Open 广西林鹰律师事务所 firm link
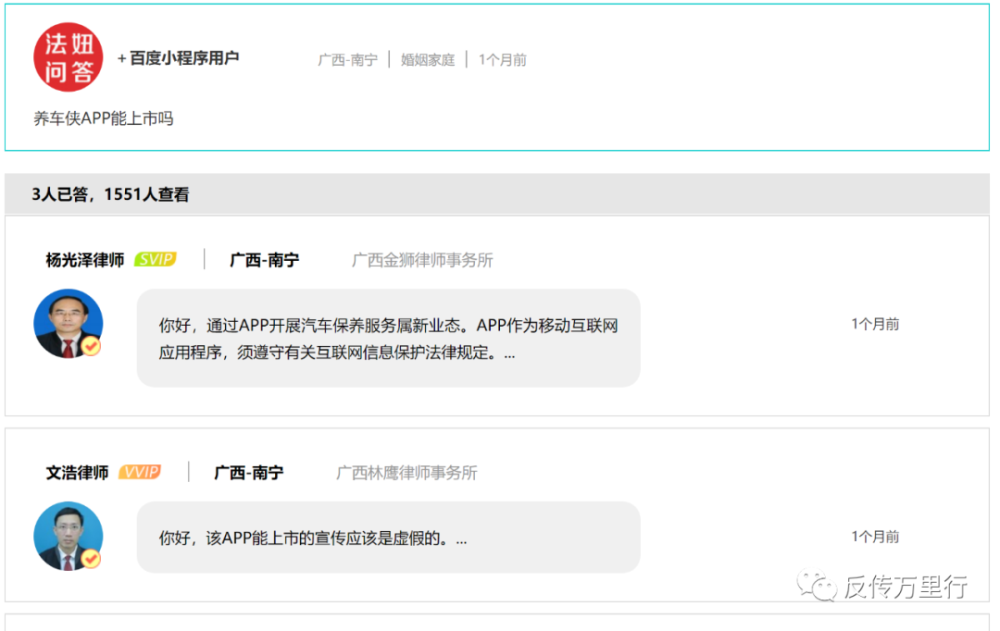1000x631 pixels. tap(407, 473)
